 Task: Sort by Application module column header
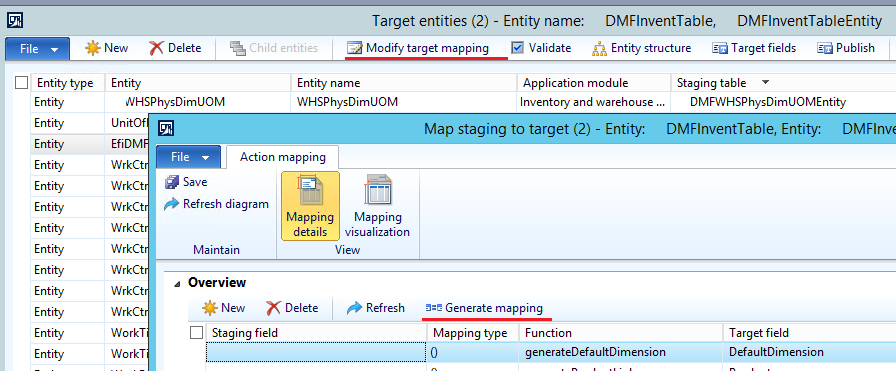pyautogui.click(x=594, y=83)
